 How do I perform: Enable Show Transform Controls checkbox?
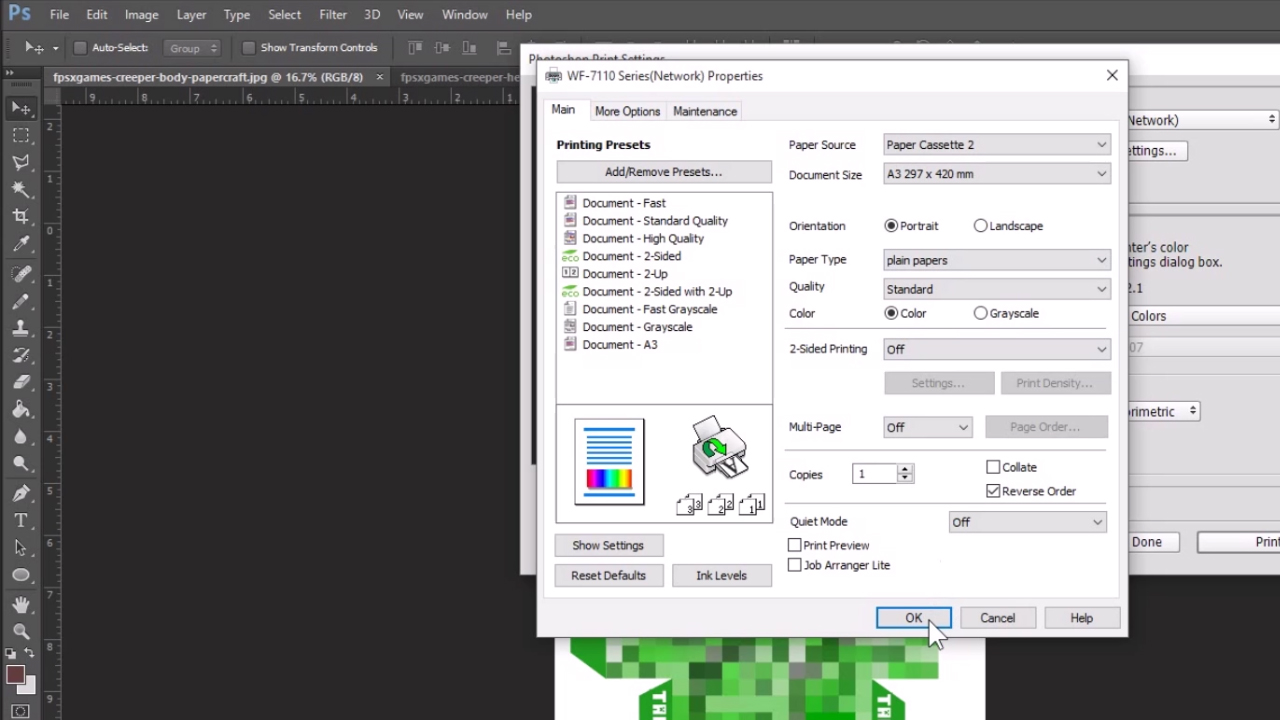tap(248, 48)
